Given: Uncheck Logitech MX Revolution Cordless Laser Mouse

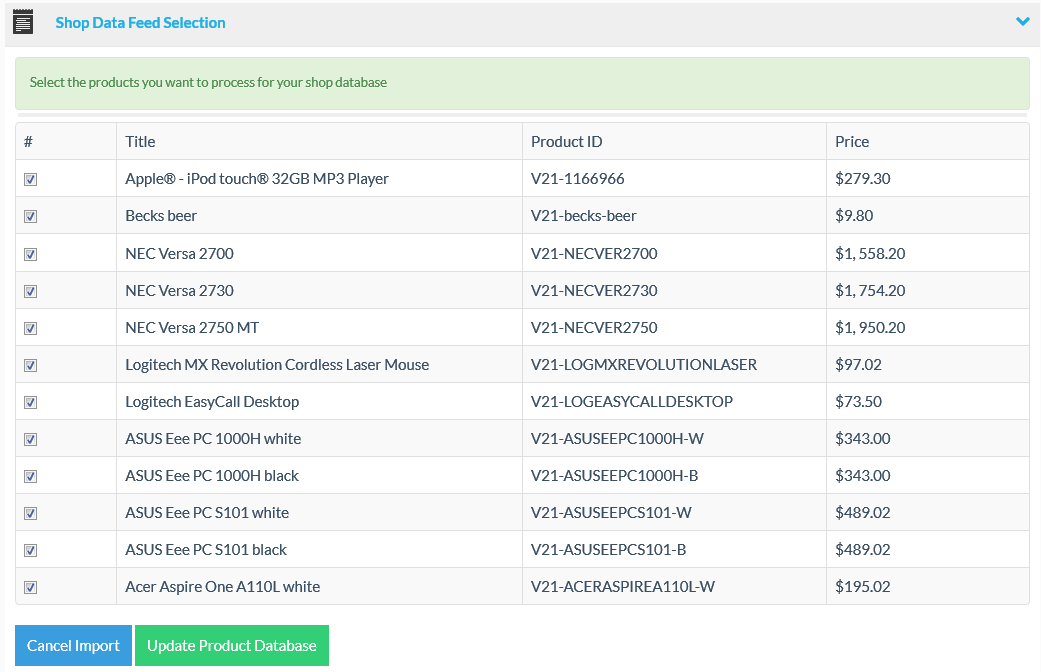Looking at the screenshot, I should tap(30, 365).
